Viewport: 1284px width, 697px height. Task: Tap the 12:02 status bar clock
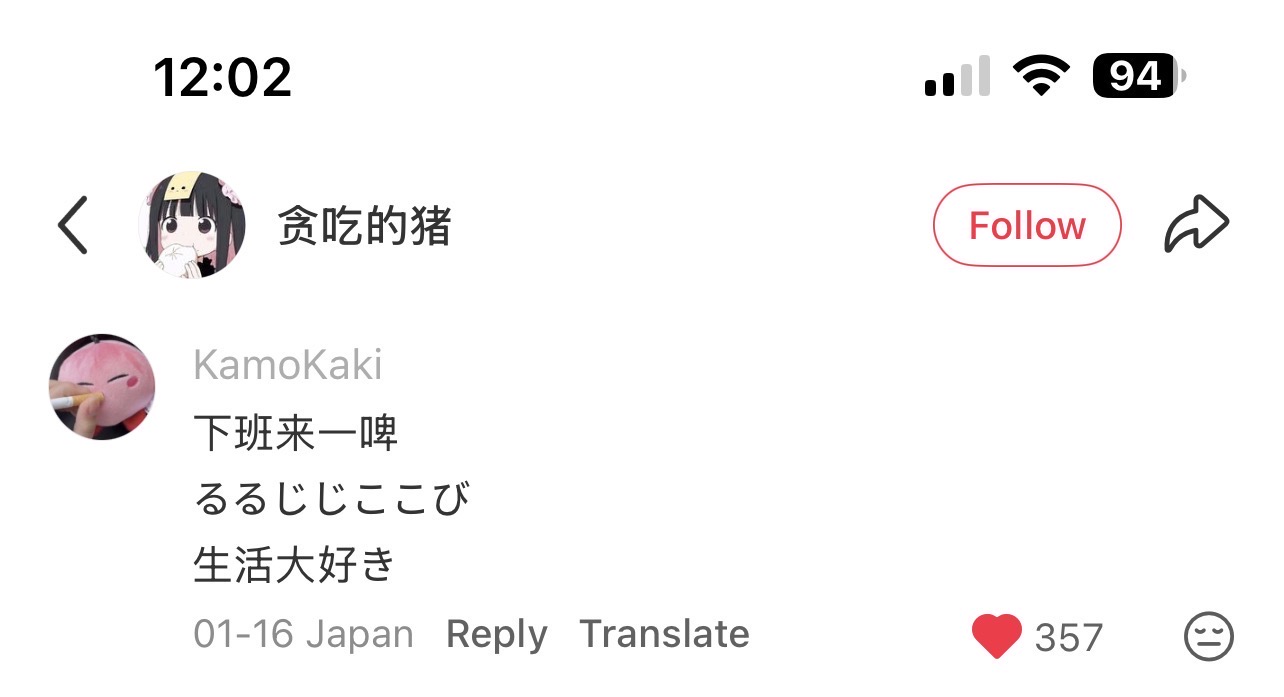222,77
